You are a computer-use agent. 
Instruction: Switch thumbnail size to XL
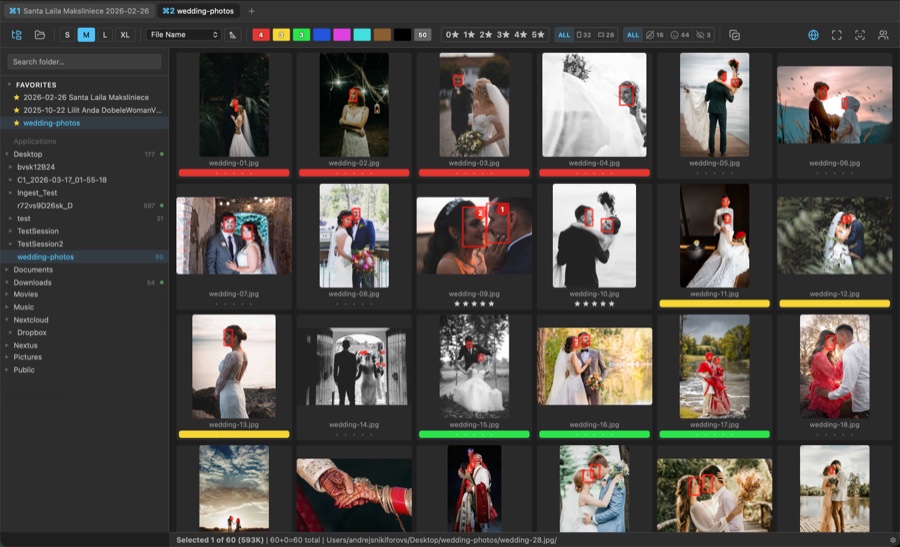[125, 35]
